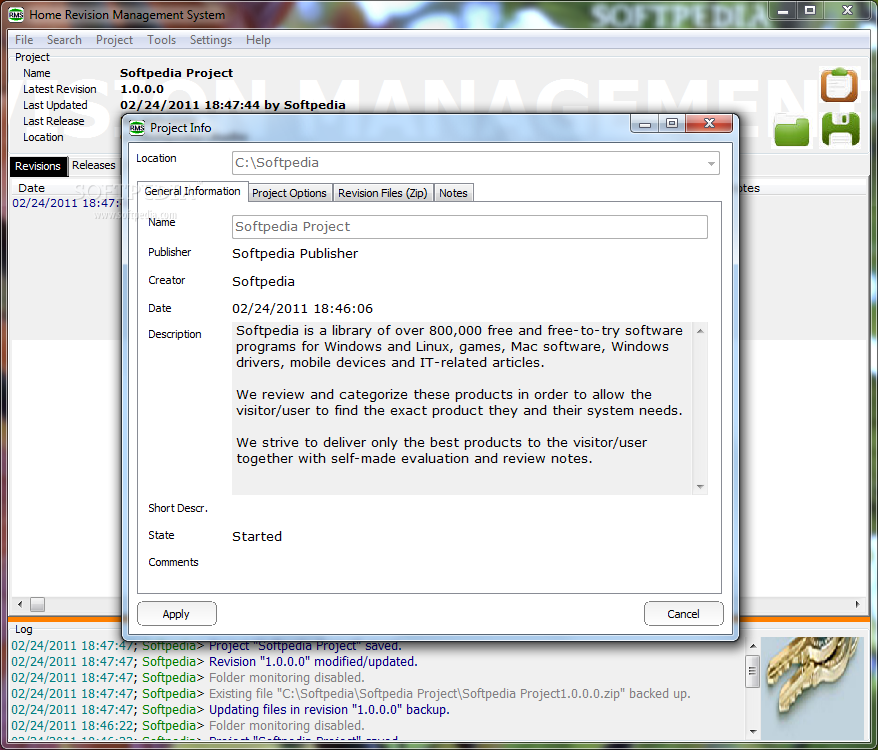This screenshot has height=750, width=878.
Task: Click inside the Description text area
Action: pos(462,408)
